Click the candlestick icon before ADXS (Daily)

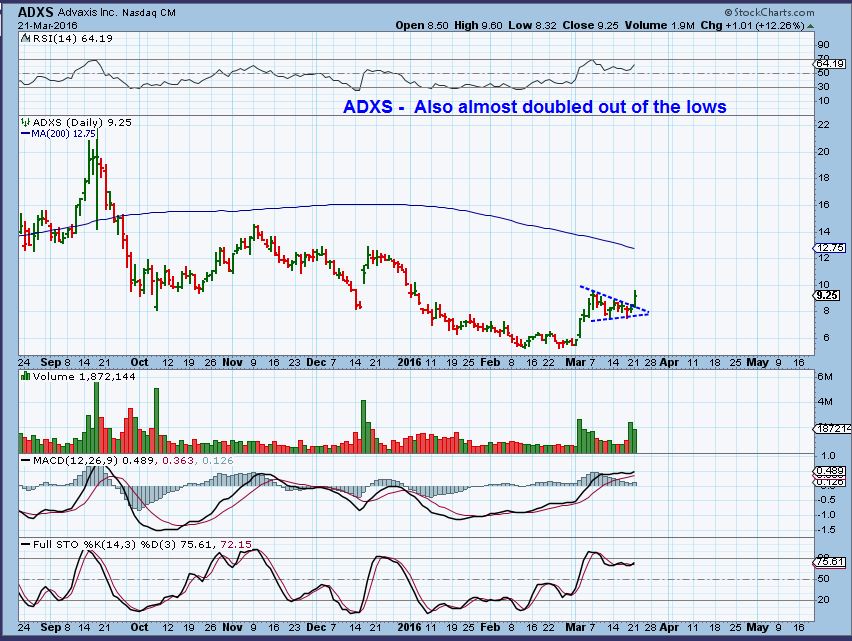click(x=26, y=122)
